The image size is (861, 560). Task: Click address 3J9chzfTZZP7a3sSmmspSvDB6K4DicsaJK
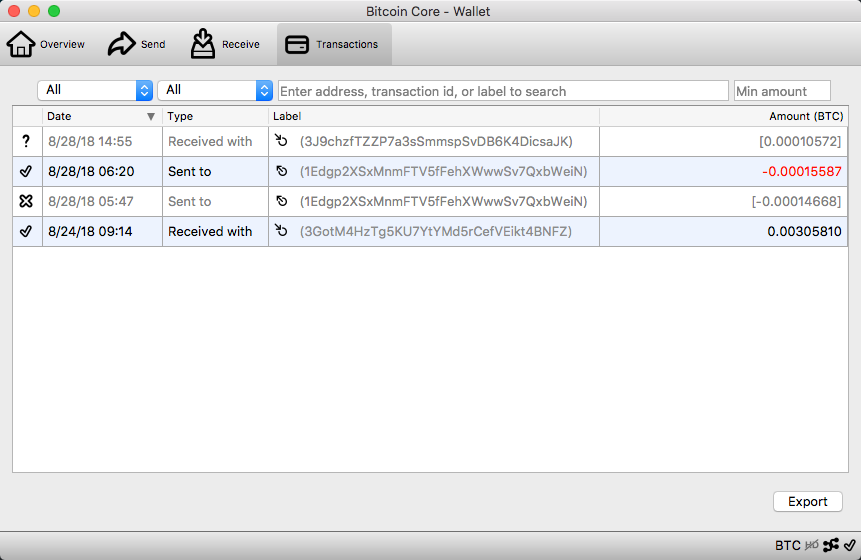[x=436, y=142]
